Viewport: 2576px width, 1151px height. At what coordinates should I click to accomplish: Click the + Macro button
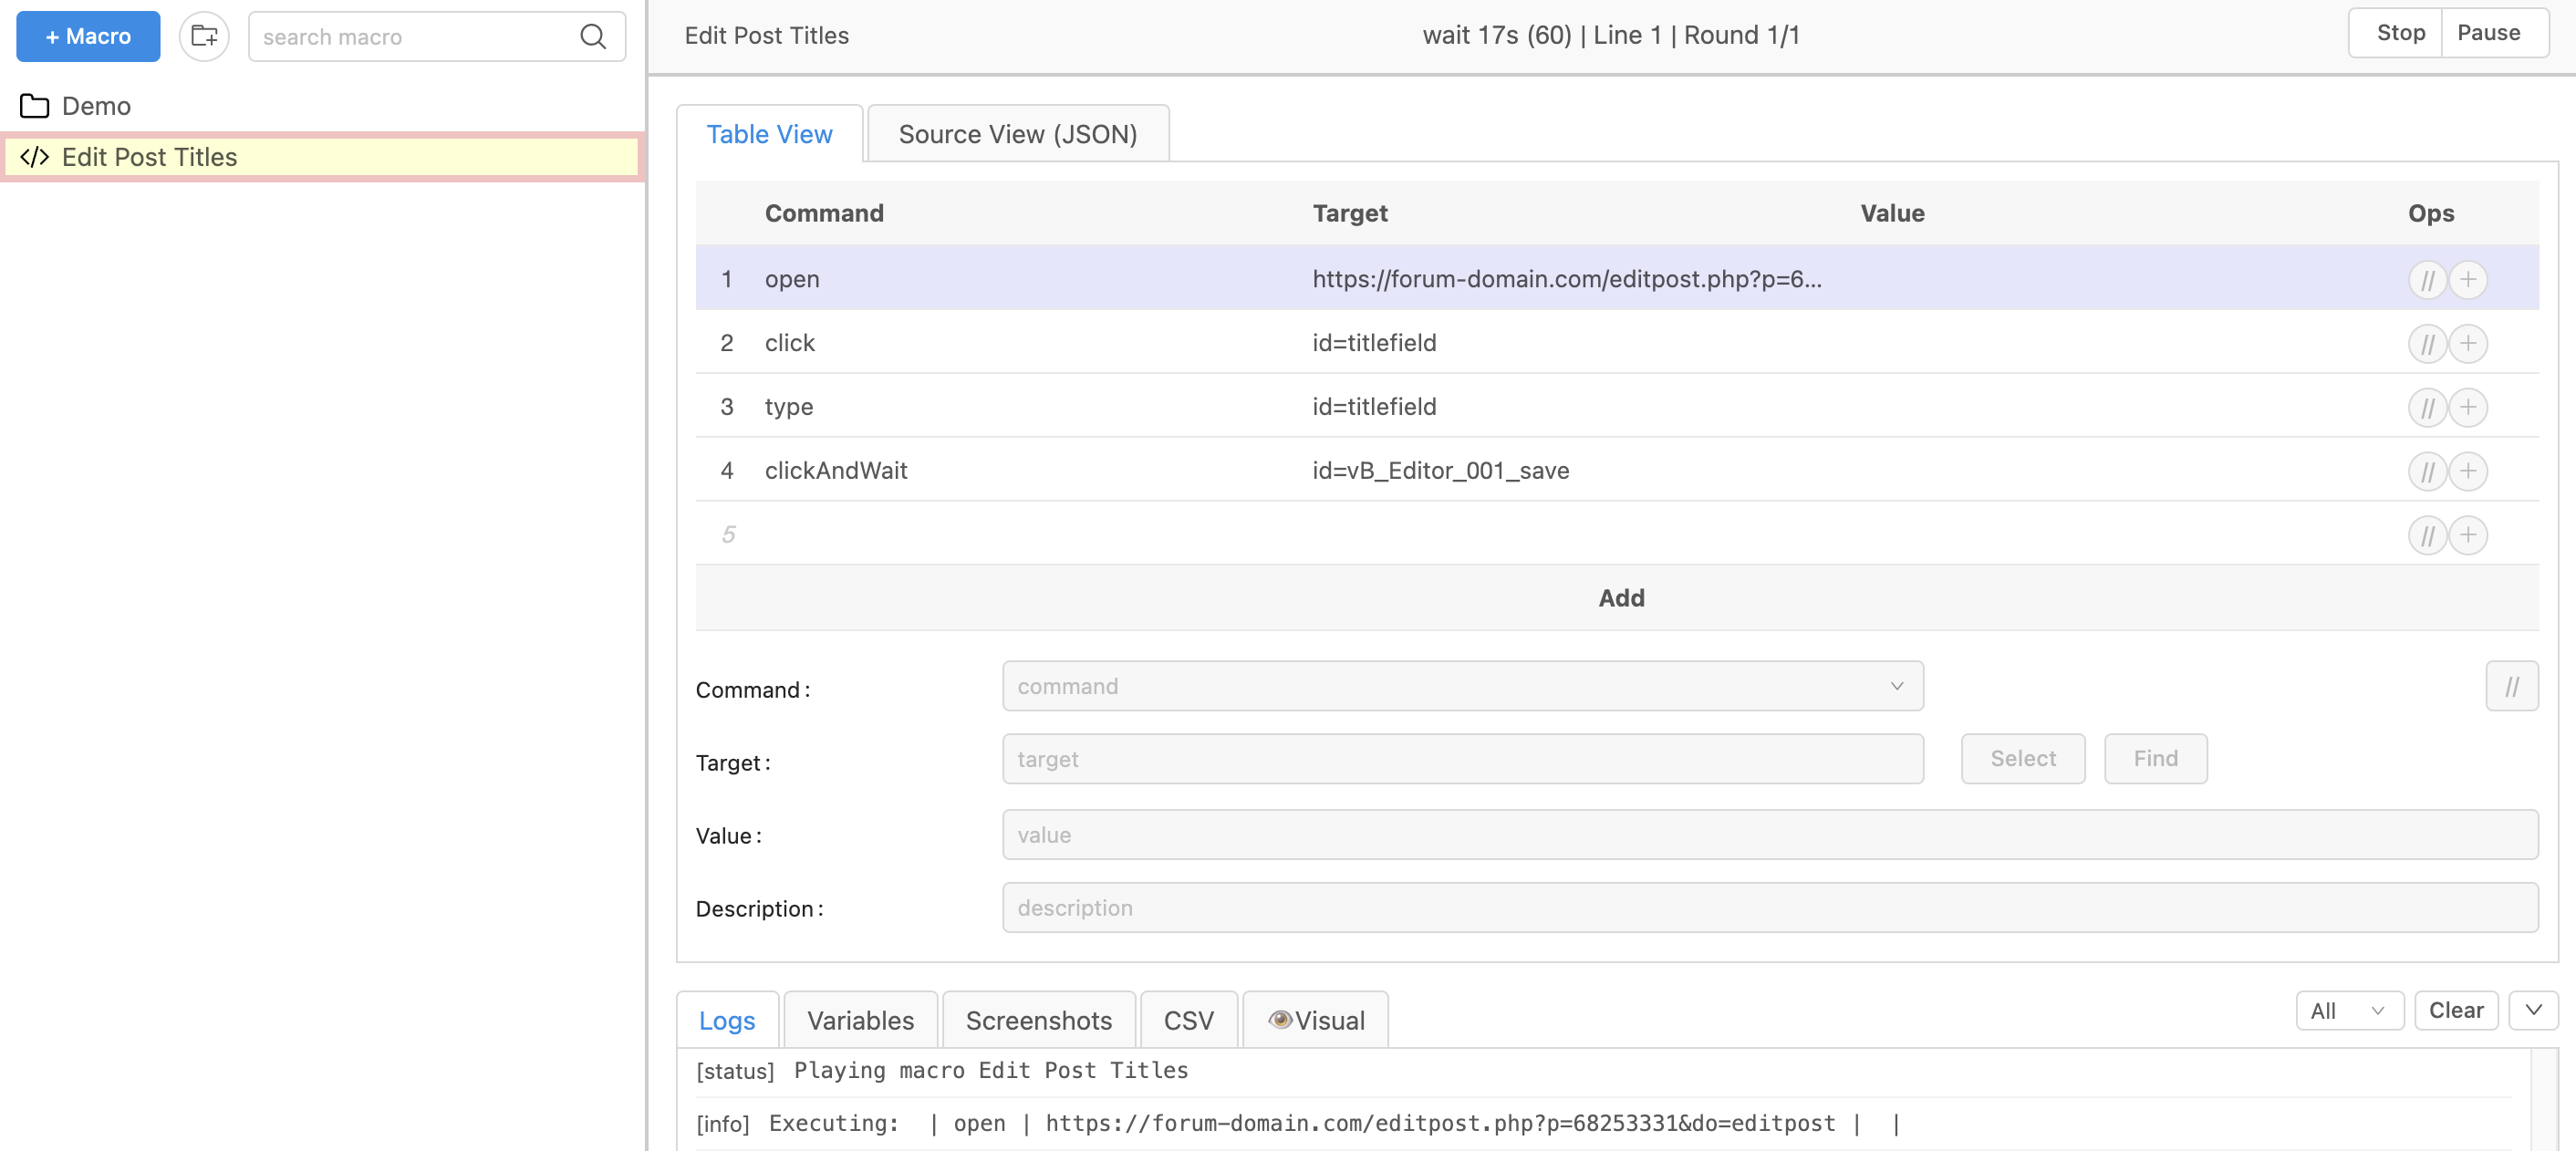(88, 37)
